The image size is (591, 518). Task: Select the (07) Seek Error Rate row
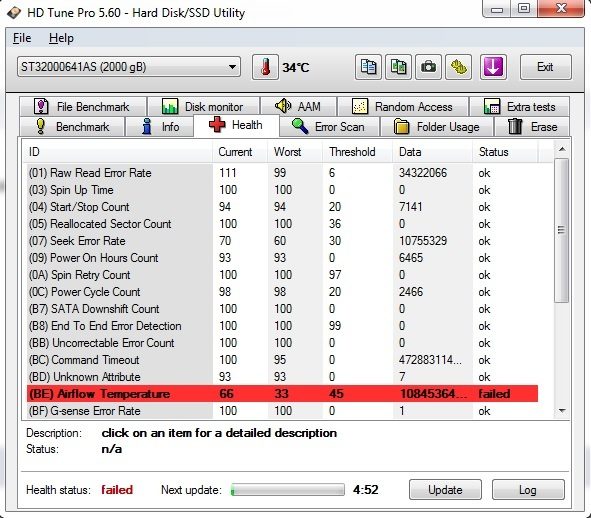[x=282, y=241]
